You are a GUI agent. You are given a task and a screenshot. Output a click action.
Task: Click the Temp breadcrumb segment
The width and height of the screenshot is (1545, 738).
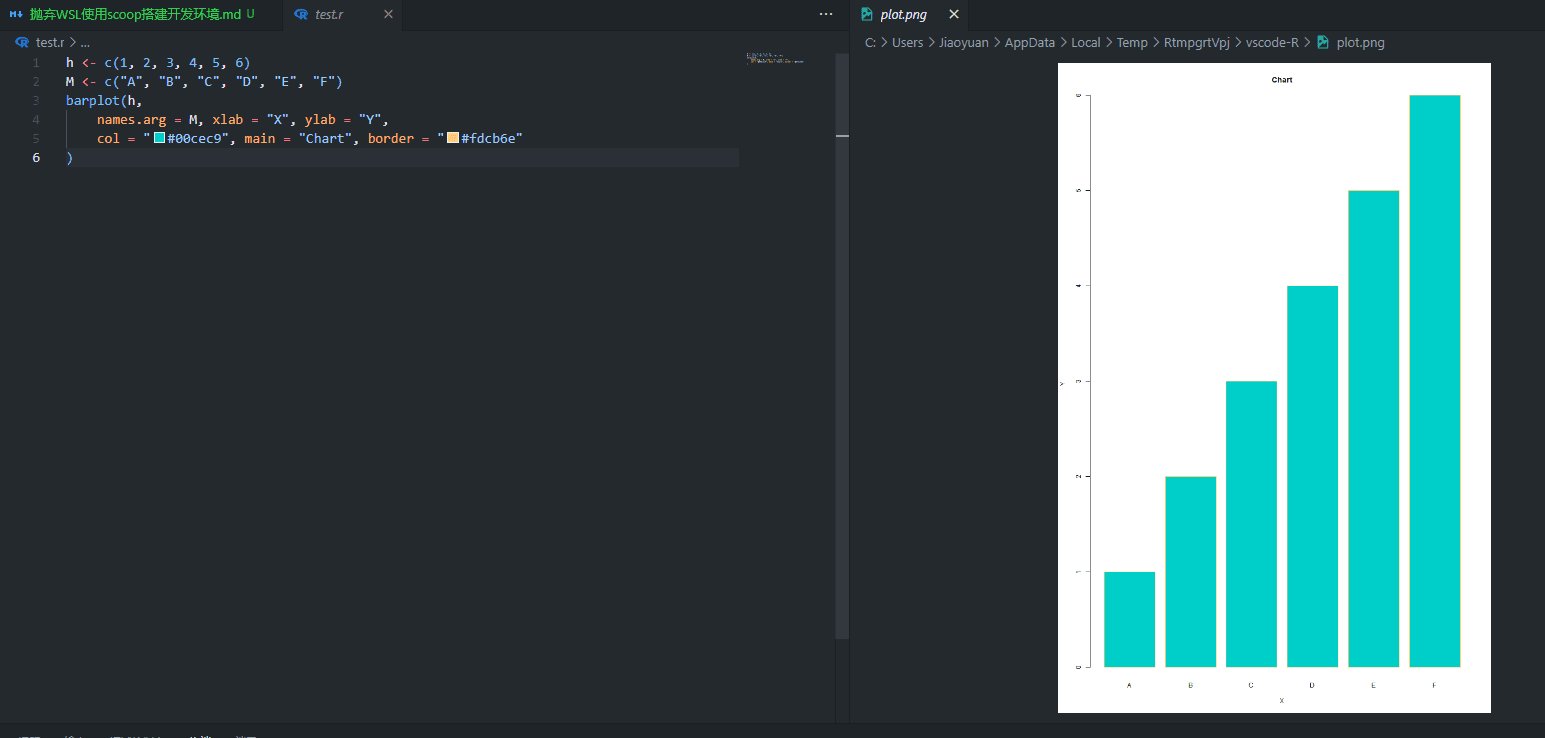coord(1132,43)
